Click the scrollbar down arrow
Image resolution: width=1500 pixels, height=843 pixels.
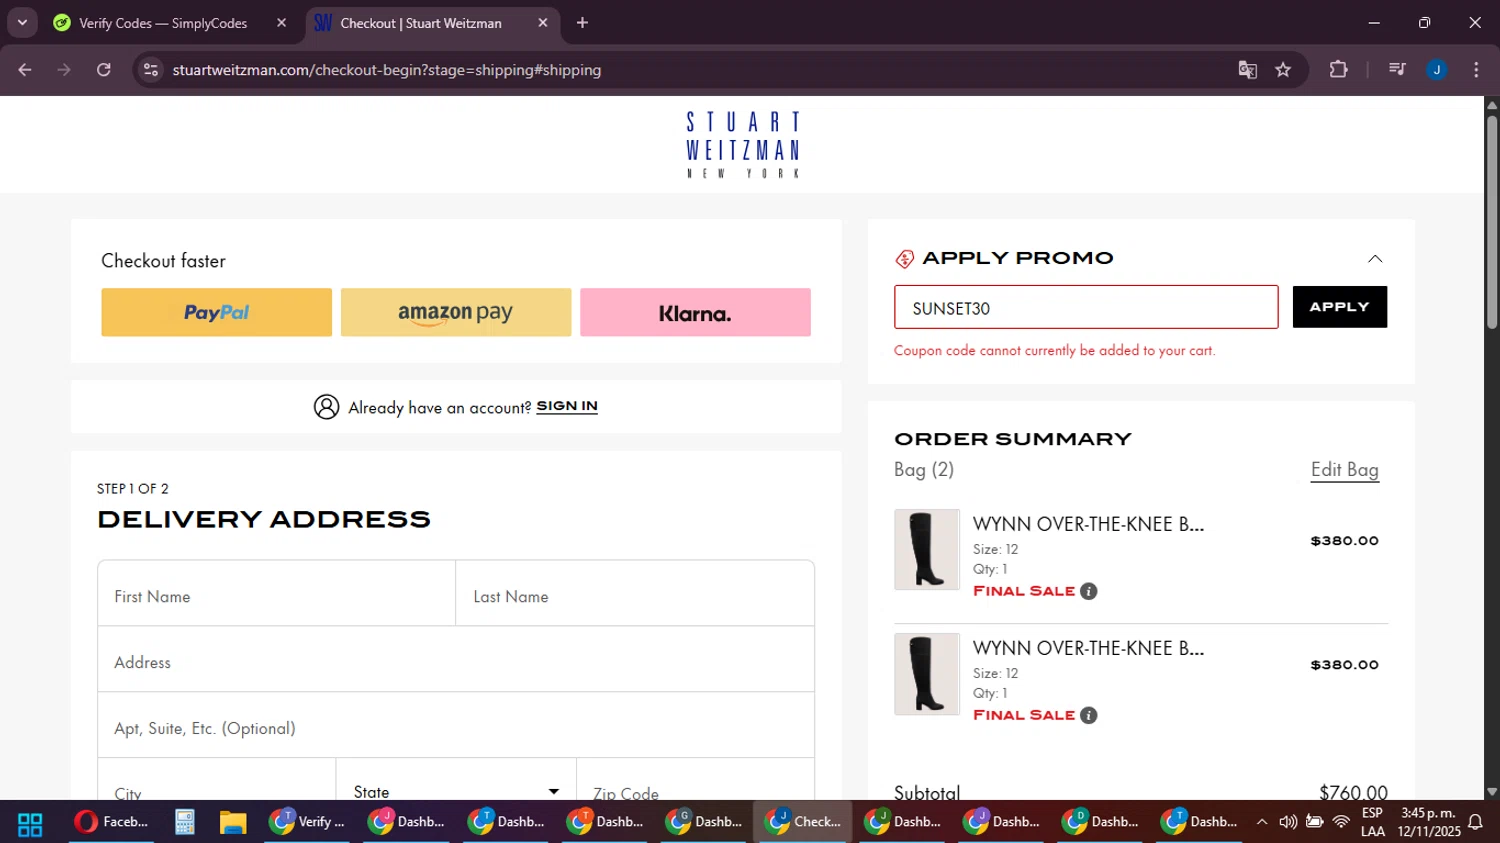pyautogui.click(x=1492, y=792)
